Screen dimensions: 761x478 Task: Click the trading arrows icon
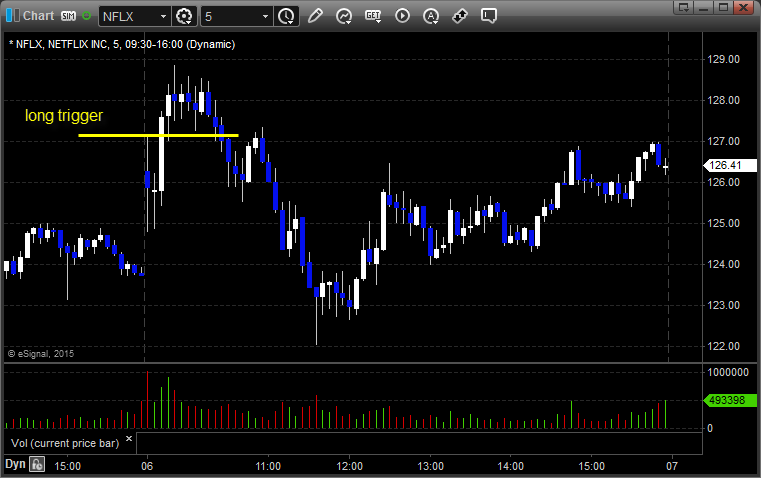click(x=460, y=16)
